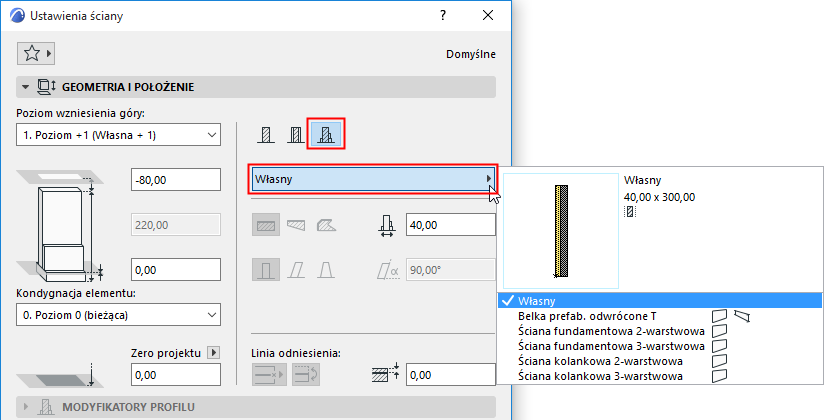Close the Ustawienia ściany dialog

[x=488, y=15]
